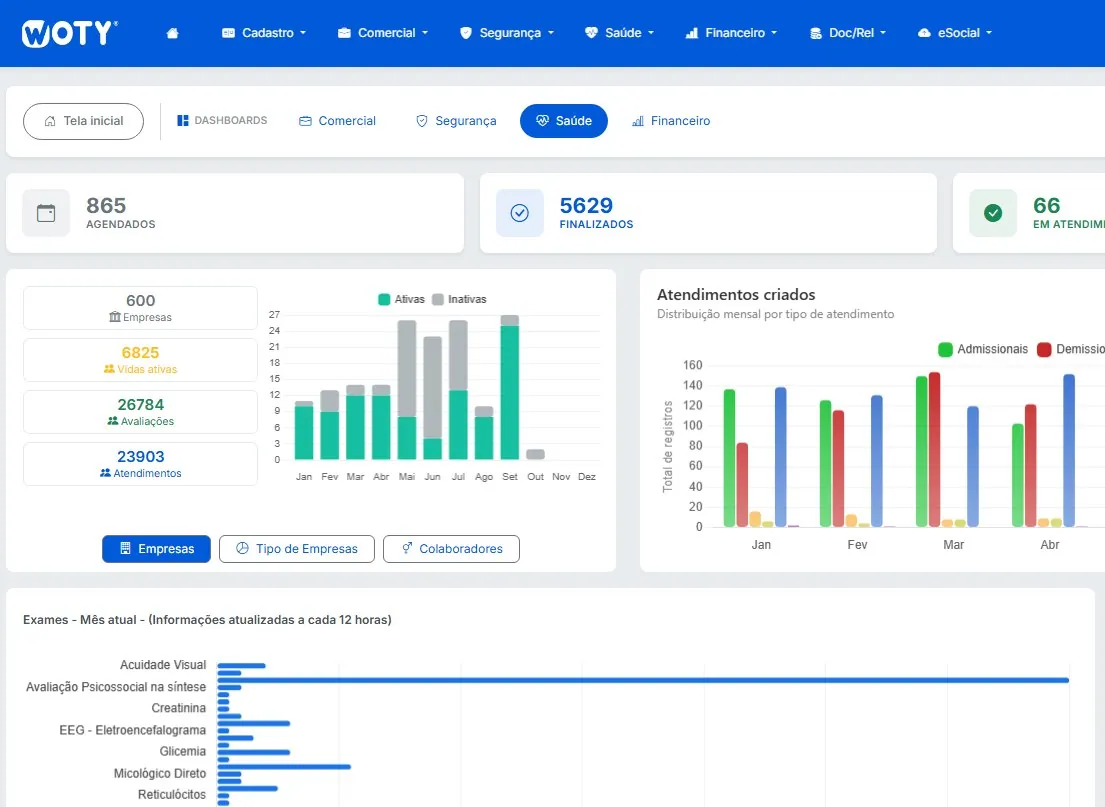Open the 26784 Avaliações card
The height and width of the screenshot is (807, 1105).
pyautogui.click(x=140, y=412)
